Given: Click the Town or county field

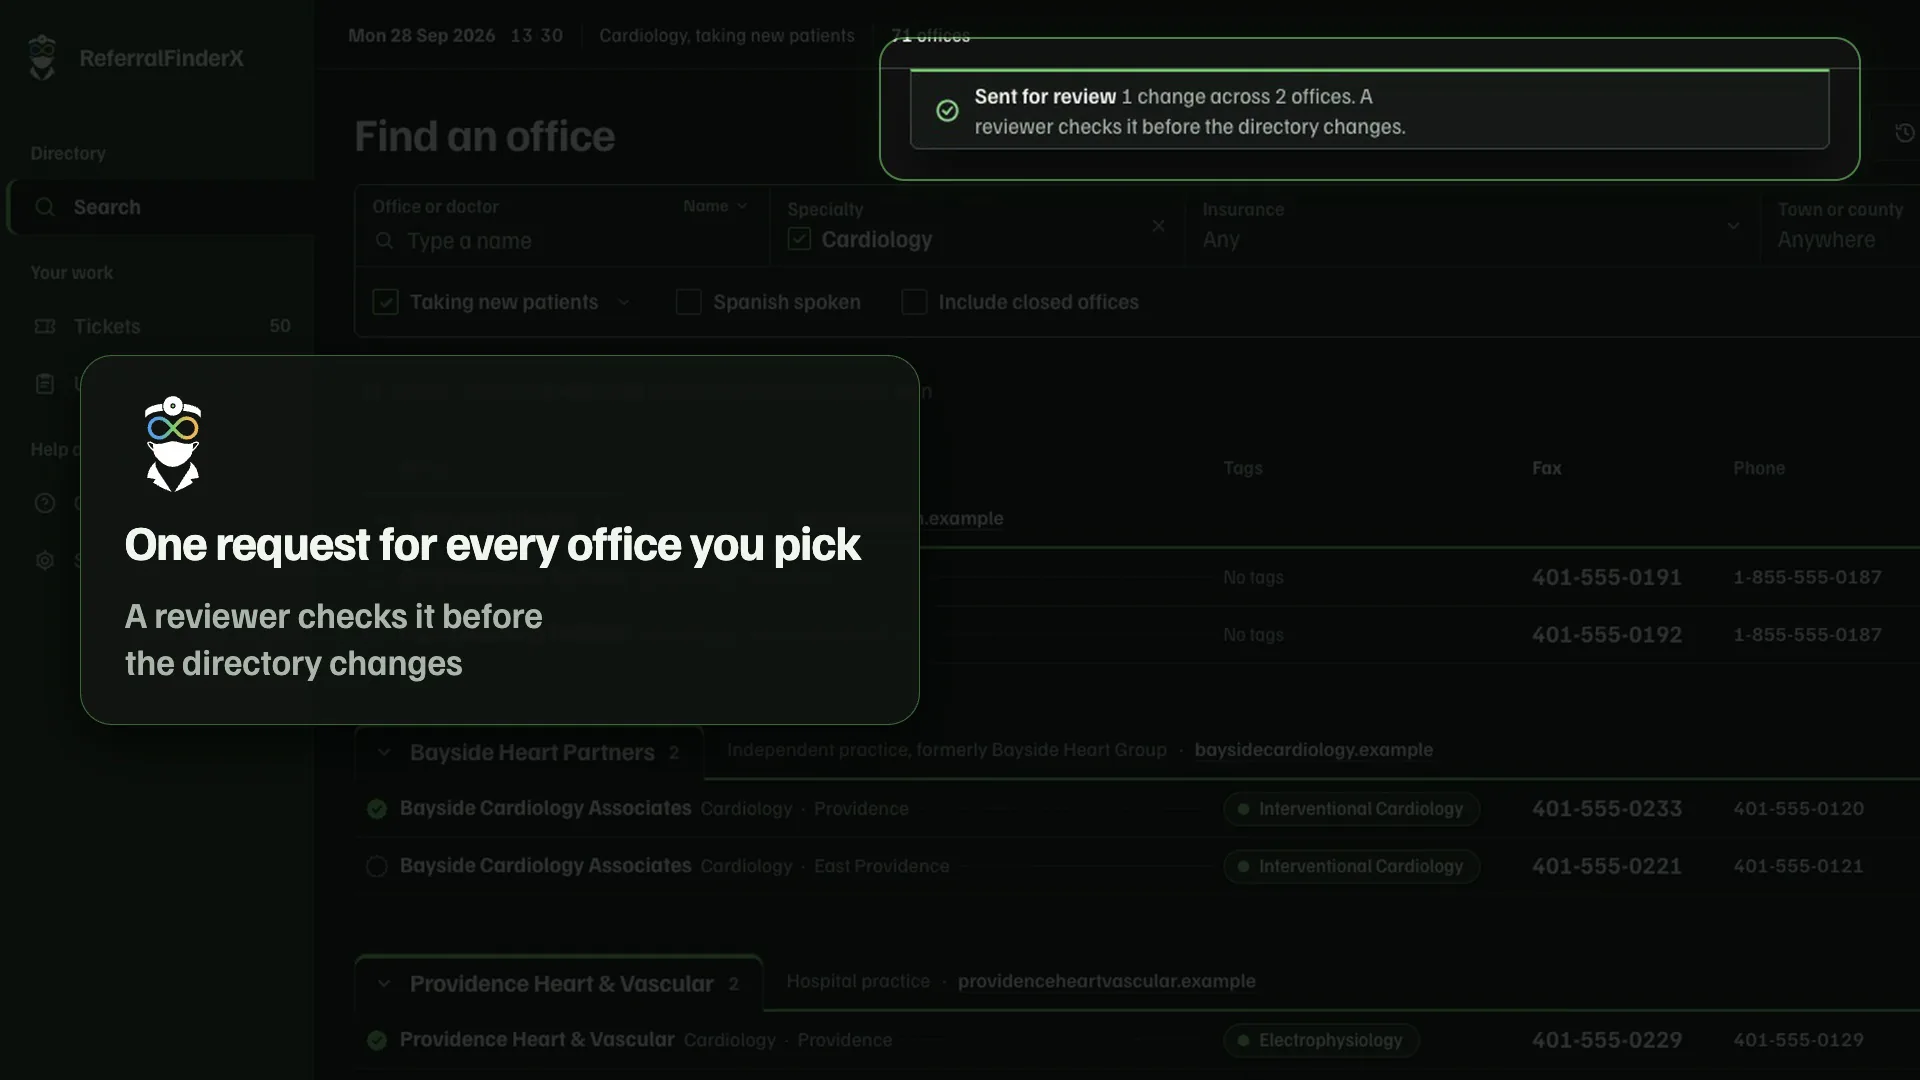Looking at the screenshot, I should coord(1840,226).
